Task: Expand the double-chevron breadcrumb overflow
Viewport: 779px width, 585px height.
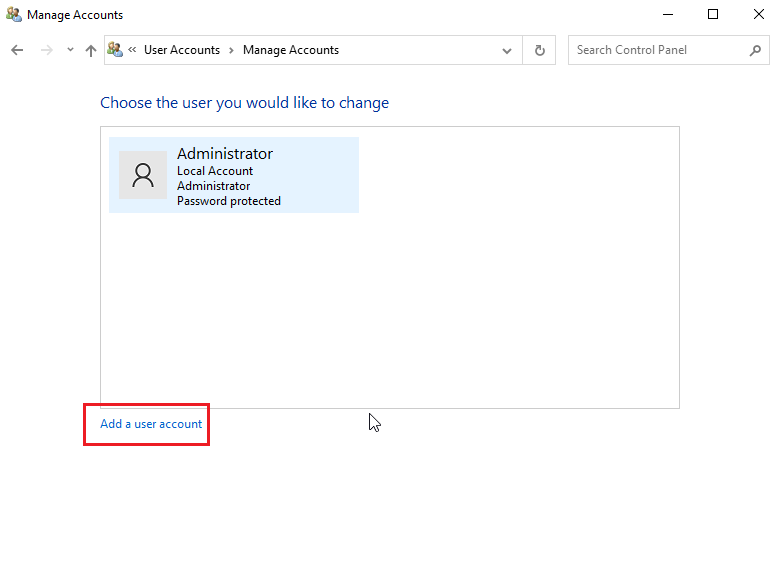Action: click(132, 50)
